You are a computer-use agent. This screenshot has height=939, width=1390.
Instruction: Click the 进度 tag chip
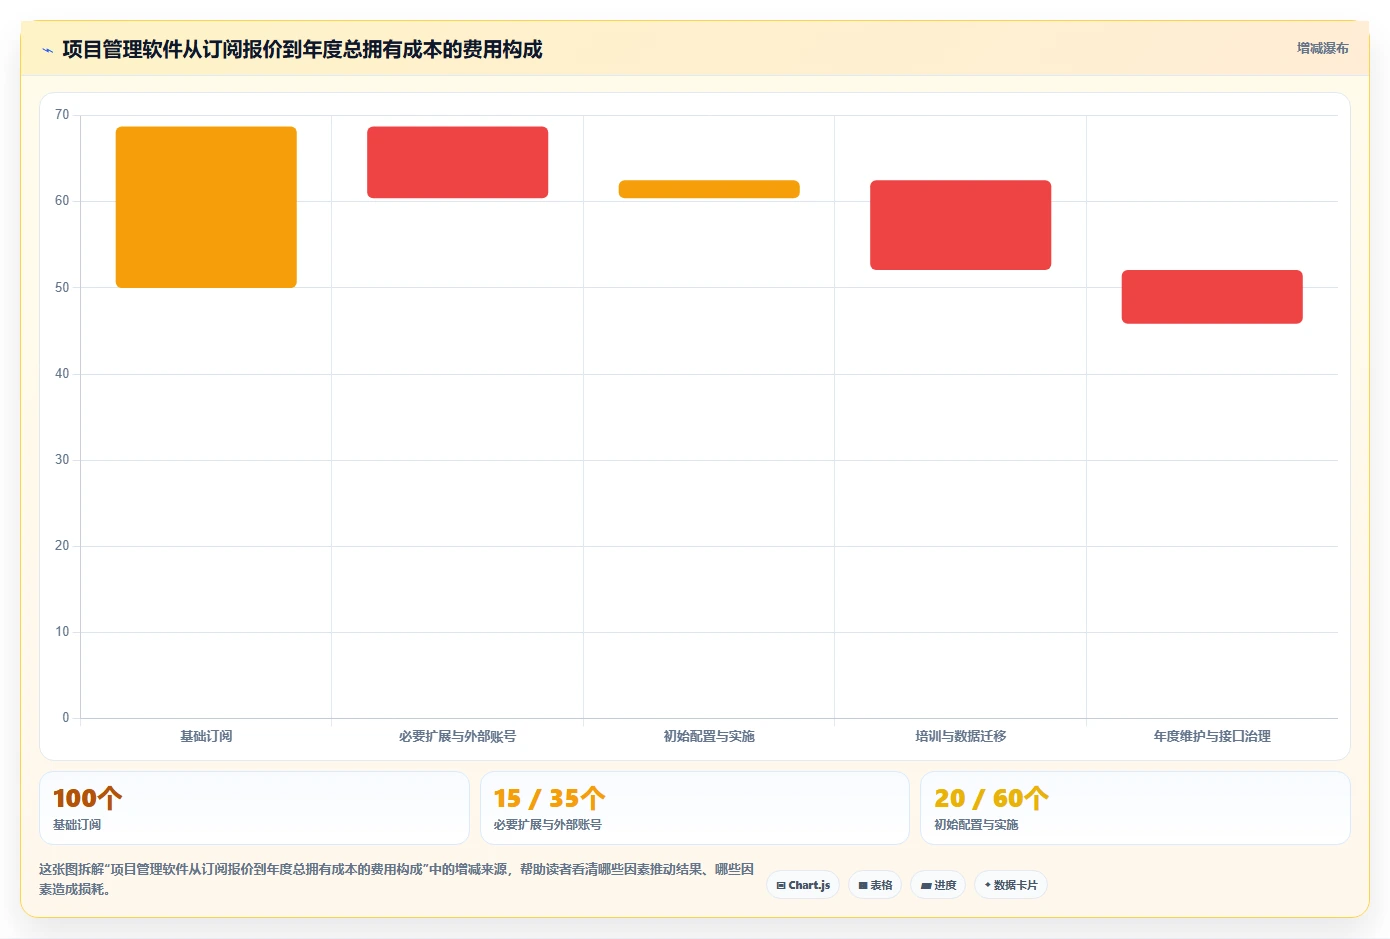(x=938, y=885)
